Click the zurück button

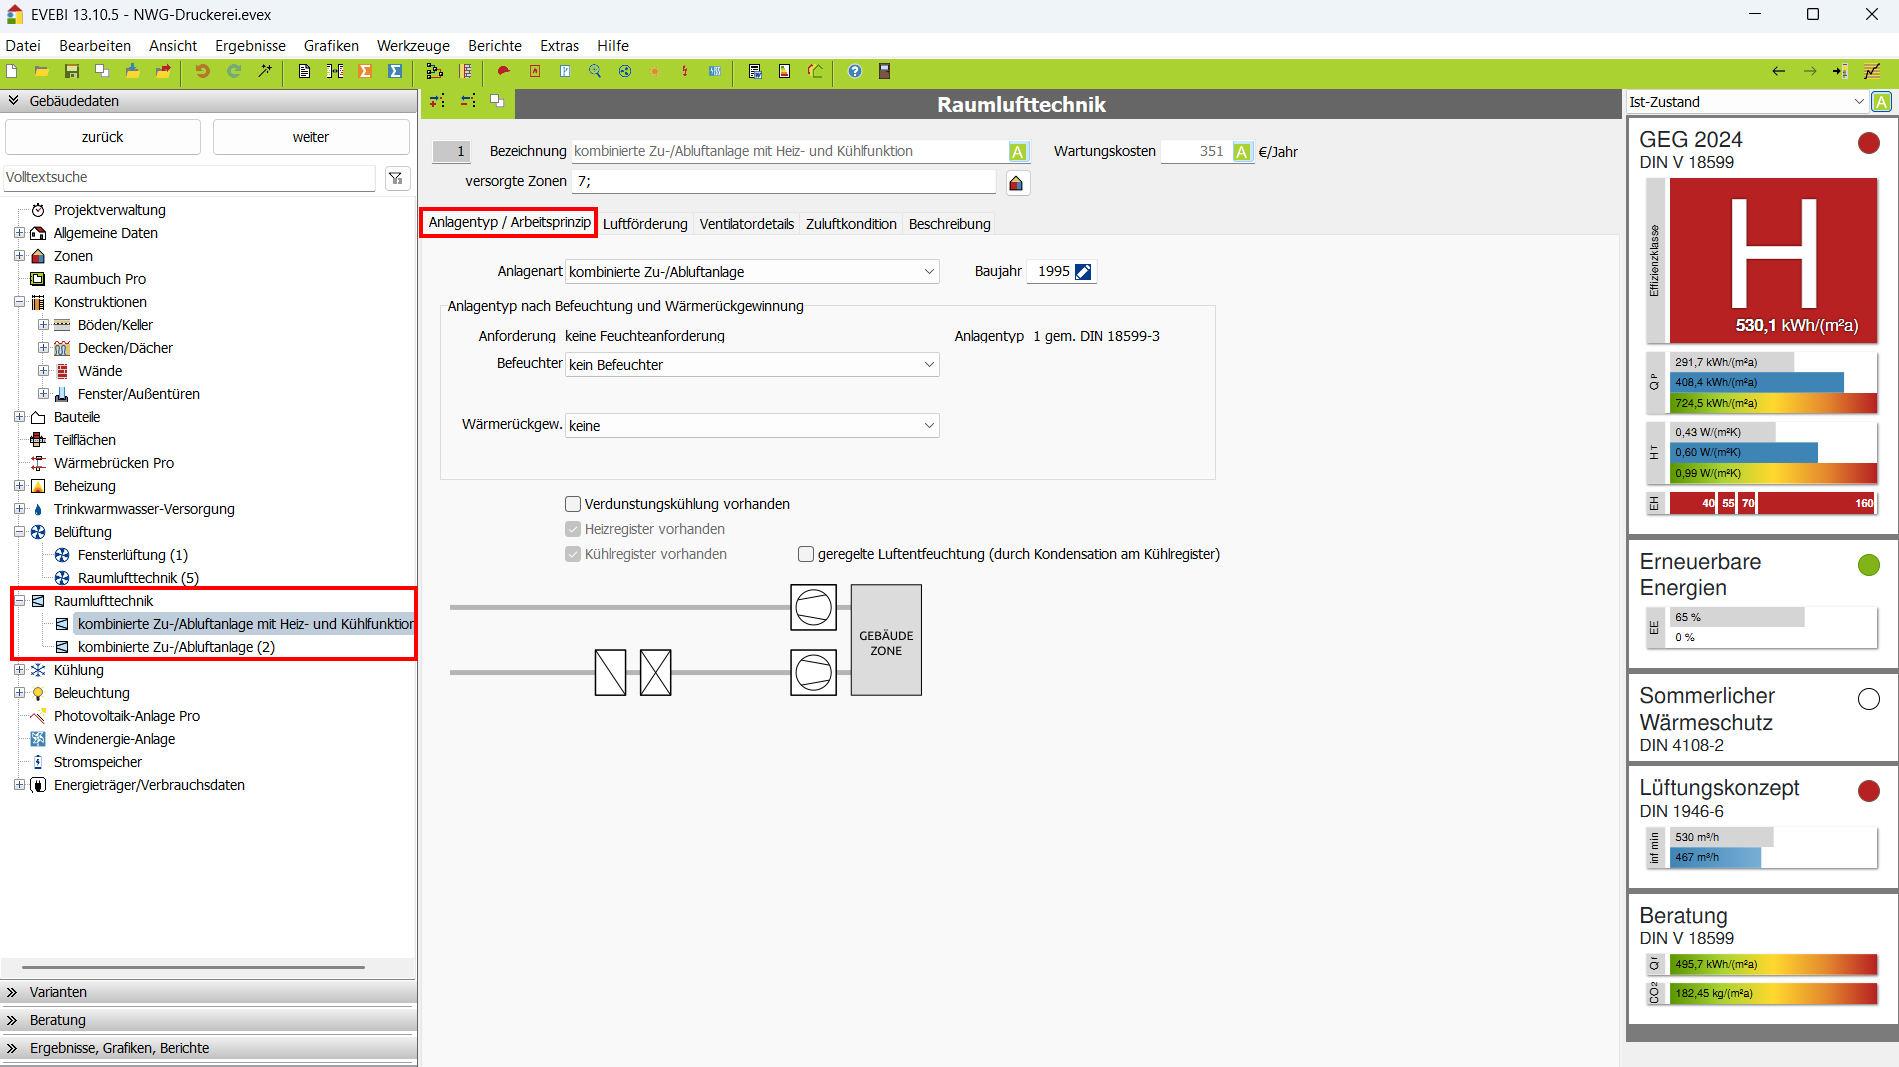click(103, 137)
